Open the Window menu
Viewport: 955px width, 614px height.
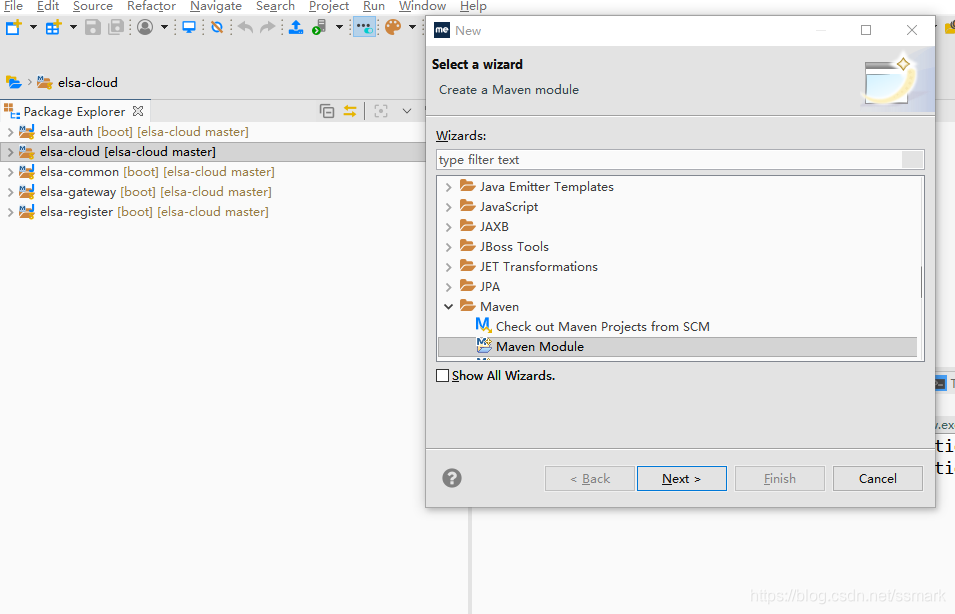tap(422, 6)
